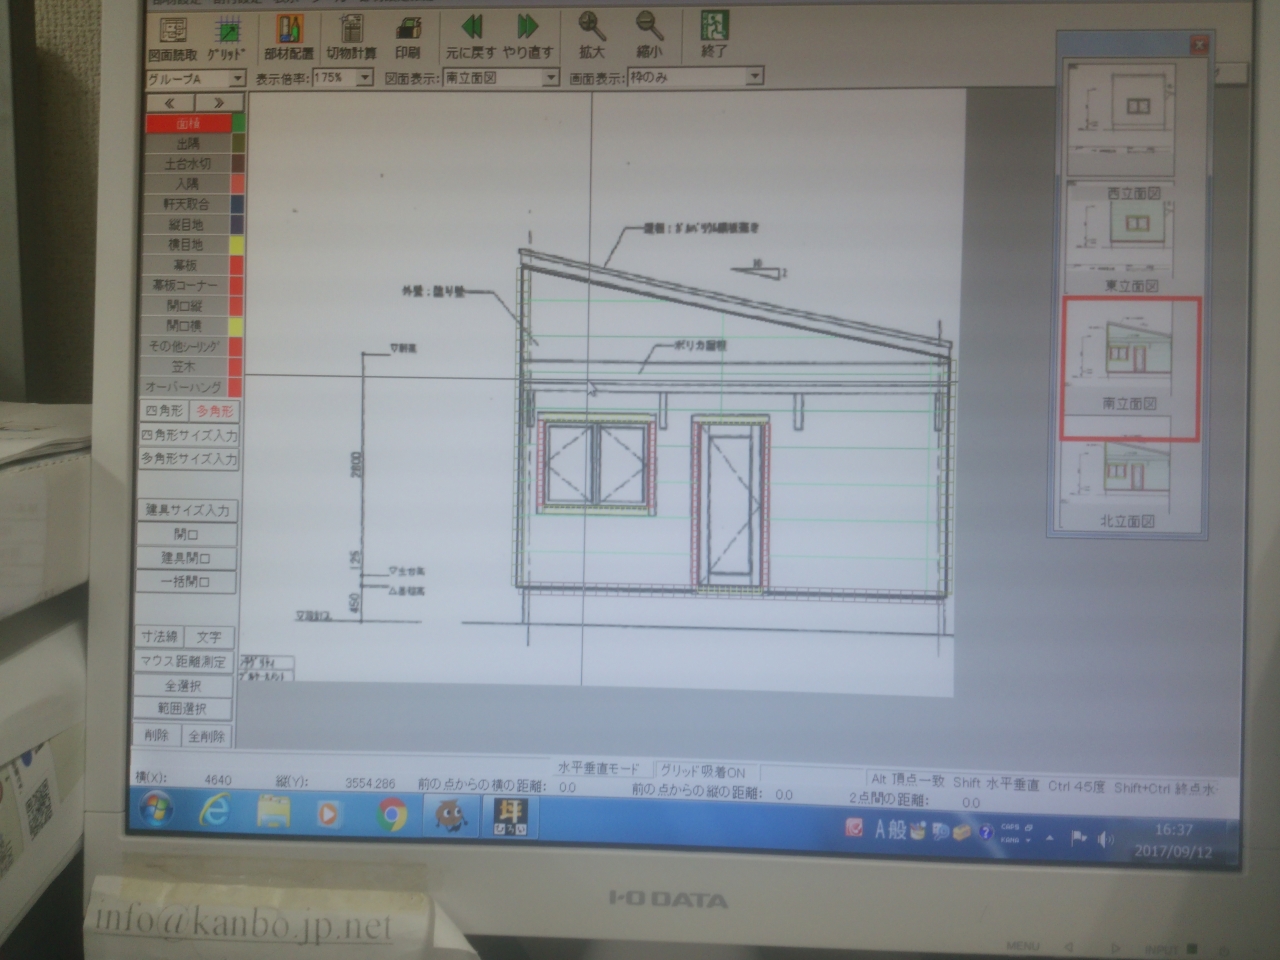Go to previous page with « button

coord(170,103)
